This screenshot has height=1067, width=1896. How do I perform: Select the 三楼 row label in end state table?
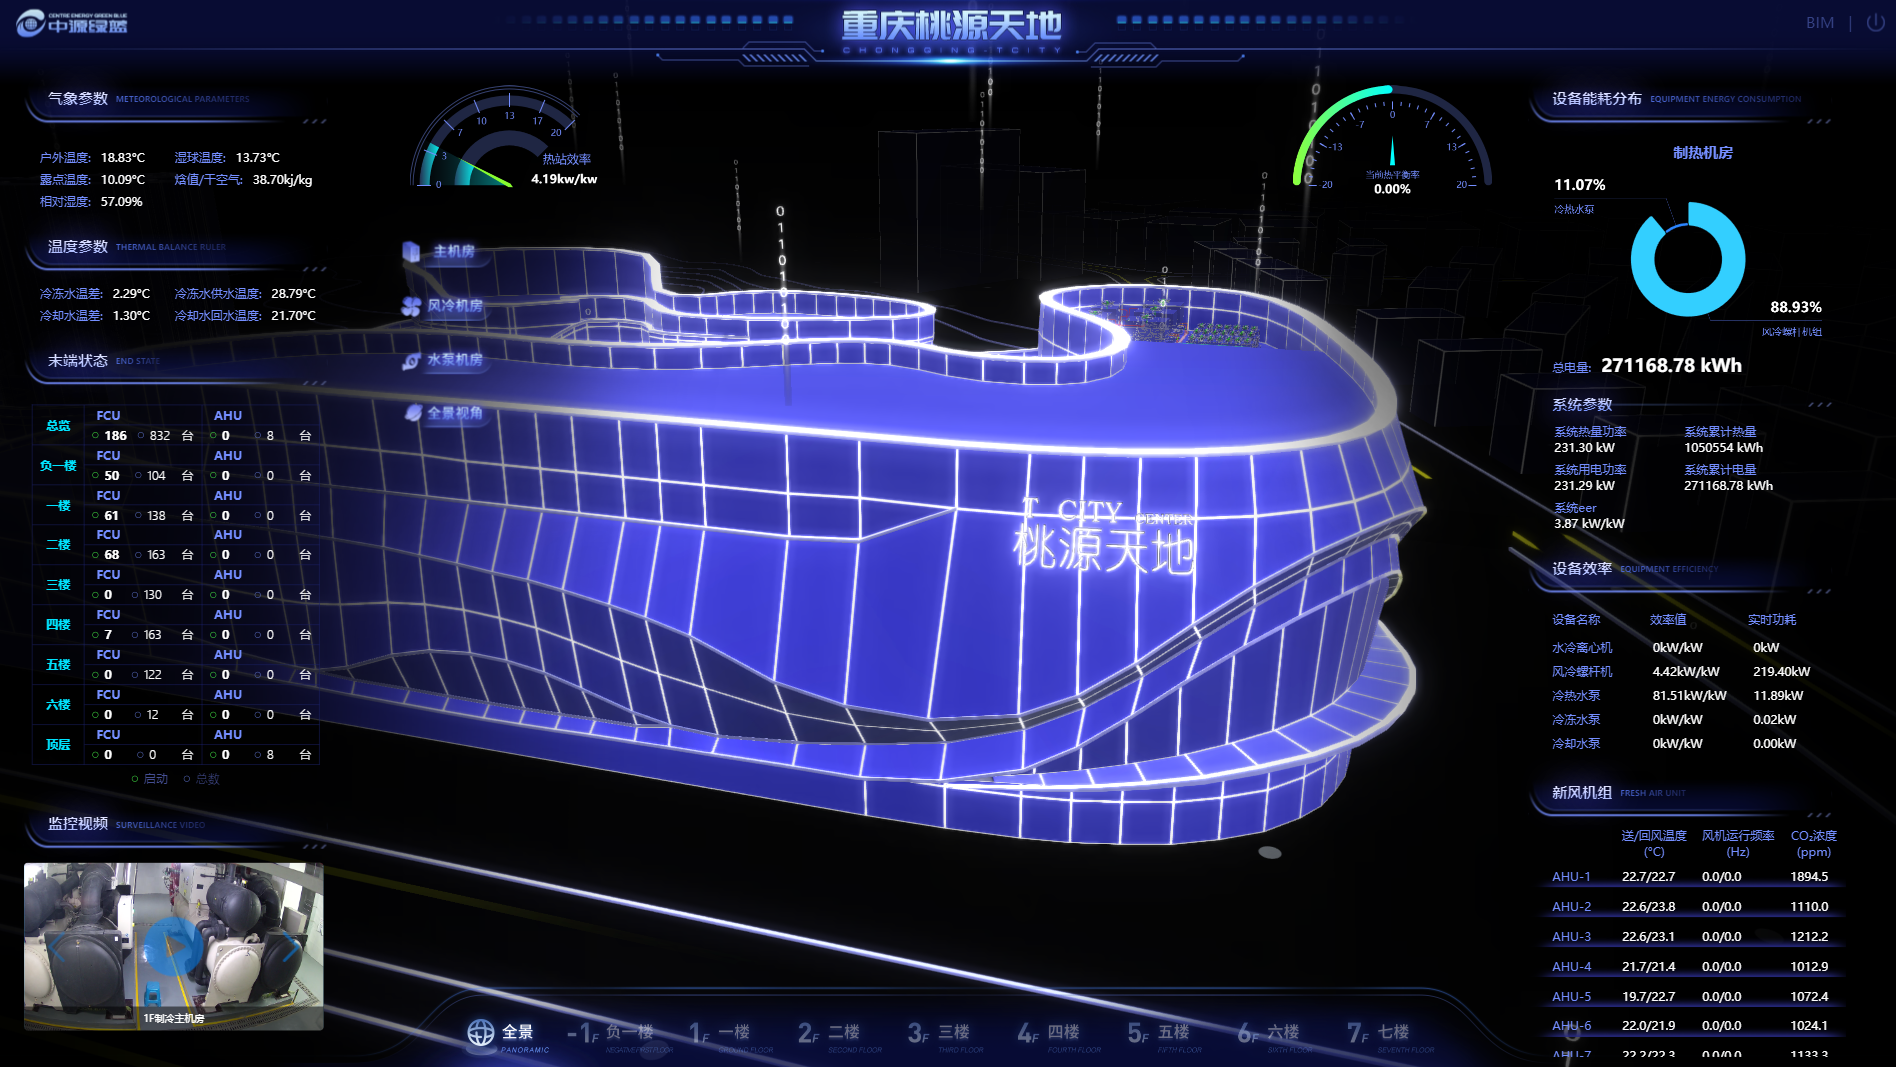[58, 585]
